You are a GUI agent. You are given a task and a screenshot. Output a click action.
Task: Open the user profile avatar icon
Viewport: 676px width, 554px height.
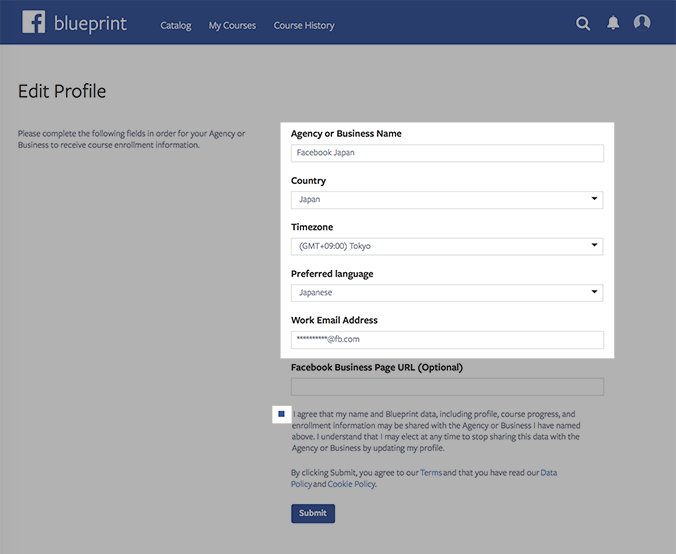[x=642, y=22]
